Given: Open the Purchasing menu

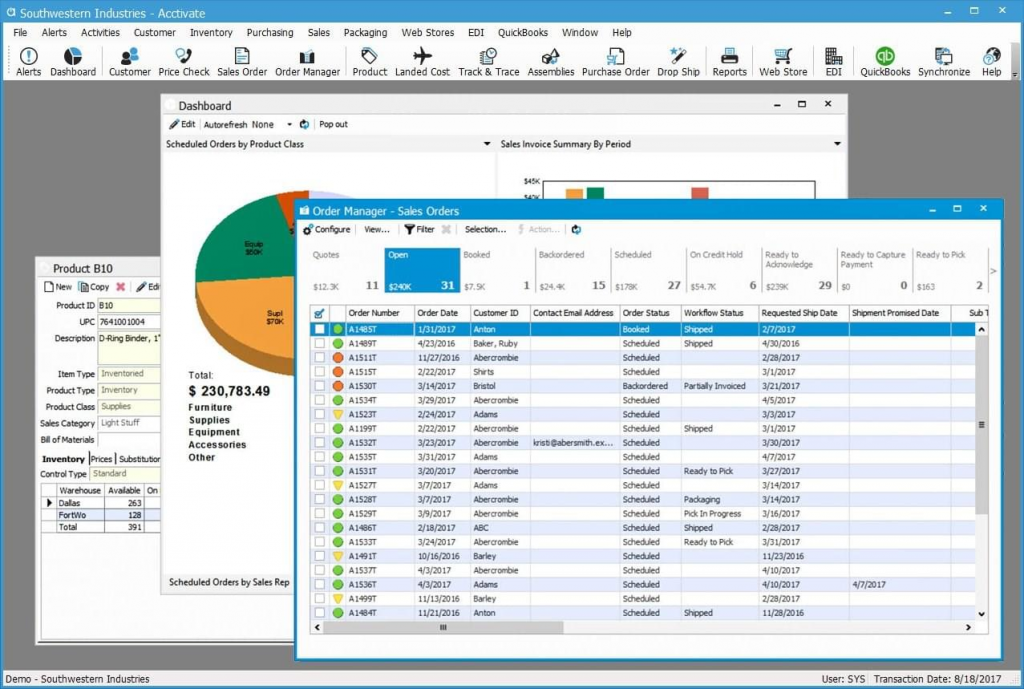Looking at the screenshot, I should pyautogui.click(x=270, y=32).
